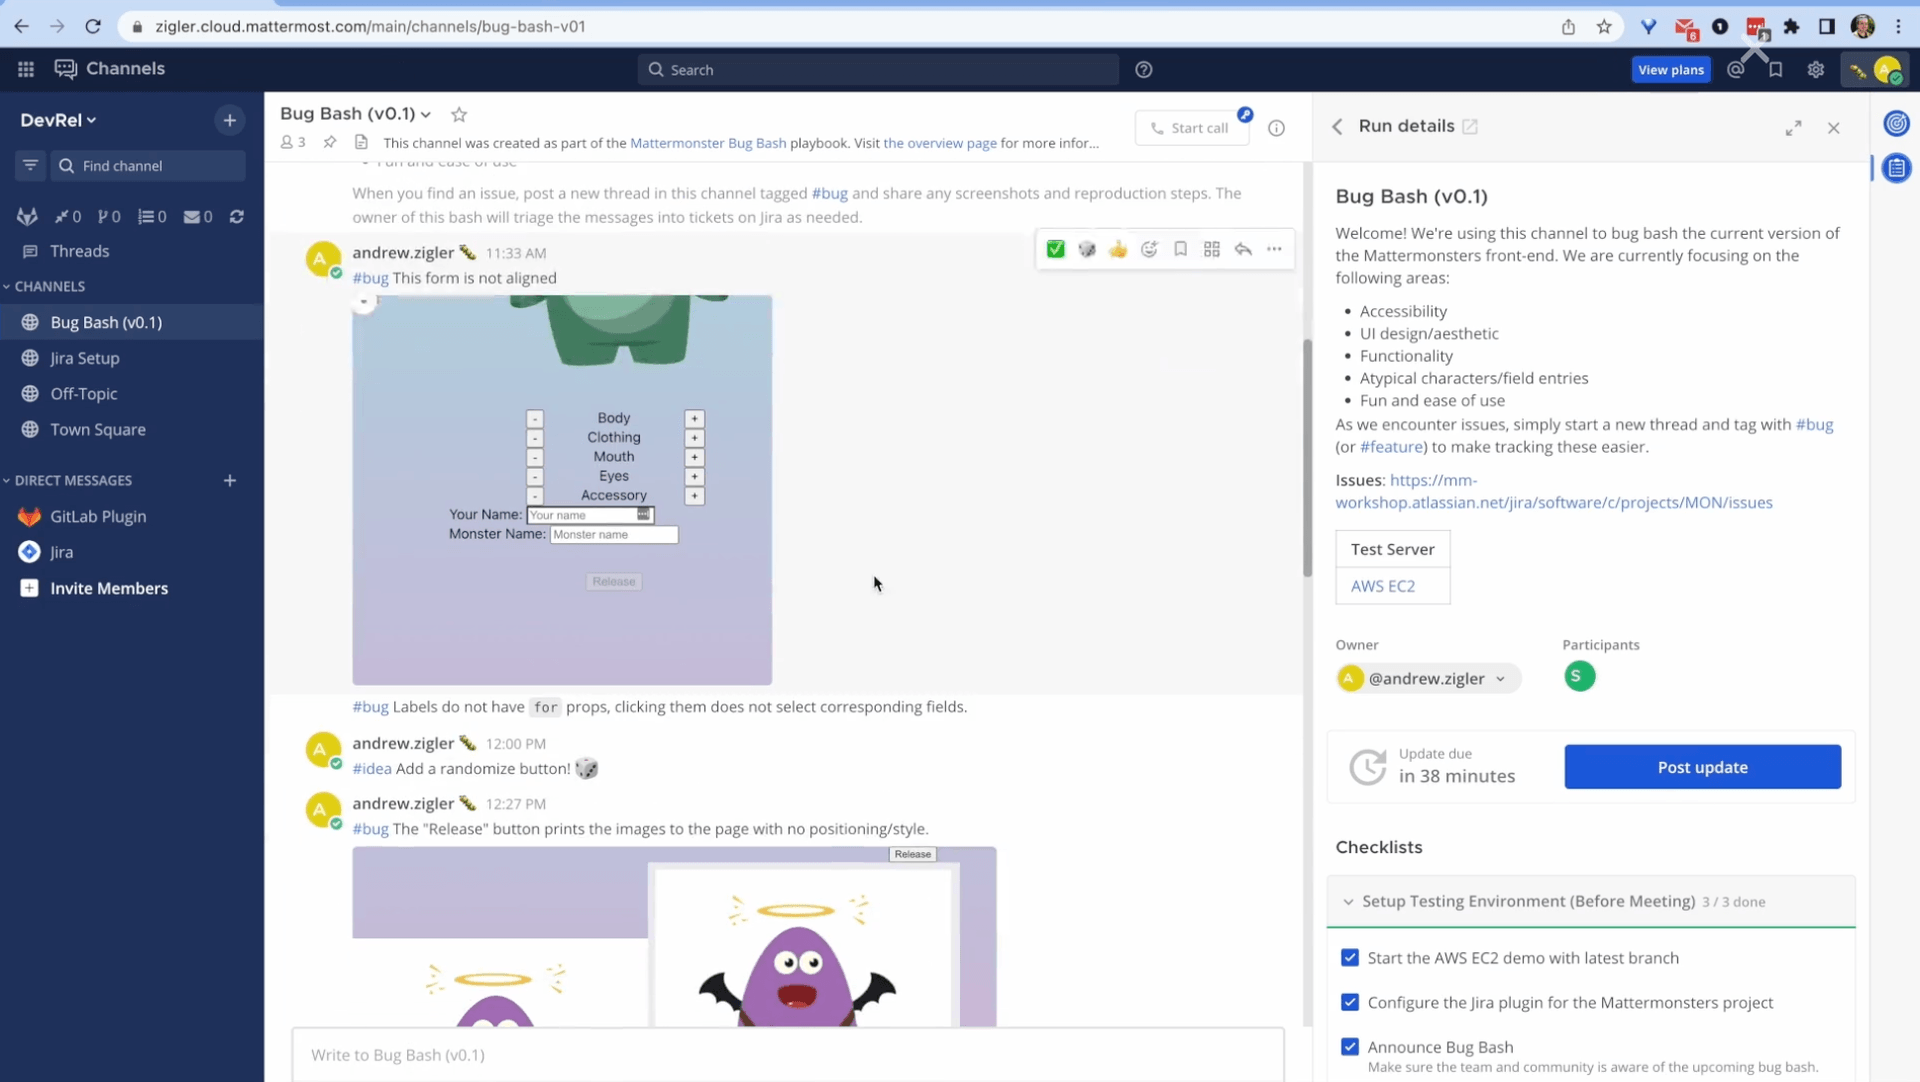Start call in channel
Screen dimensions: 1920x1082
point(1192,128)
